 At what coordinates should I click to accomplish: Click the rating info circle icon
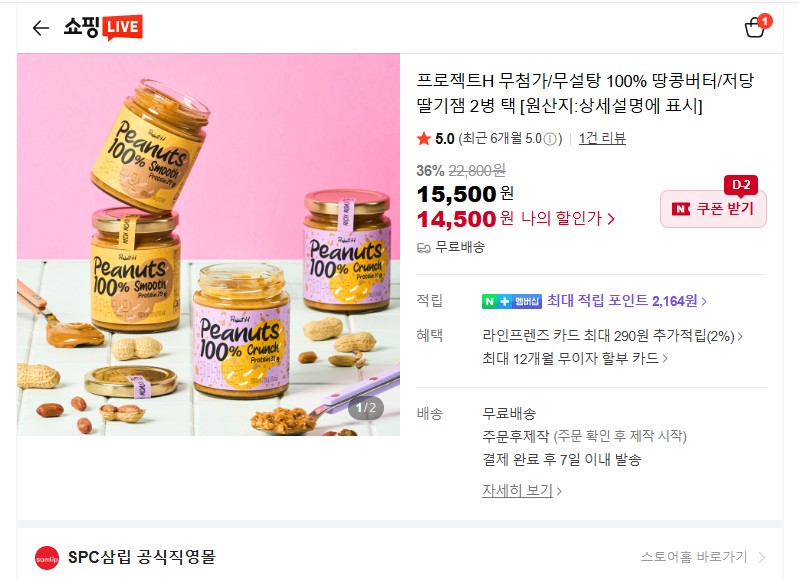[x=550, y=139]
